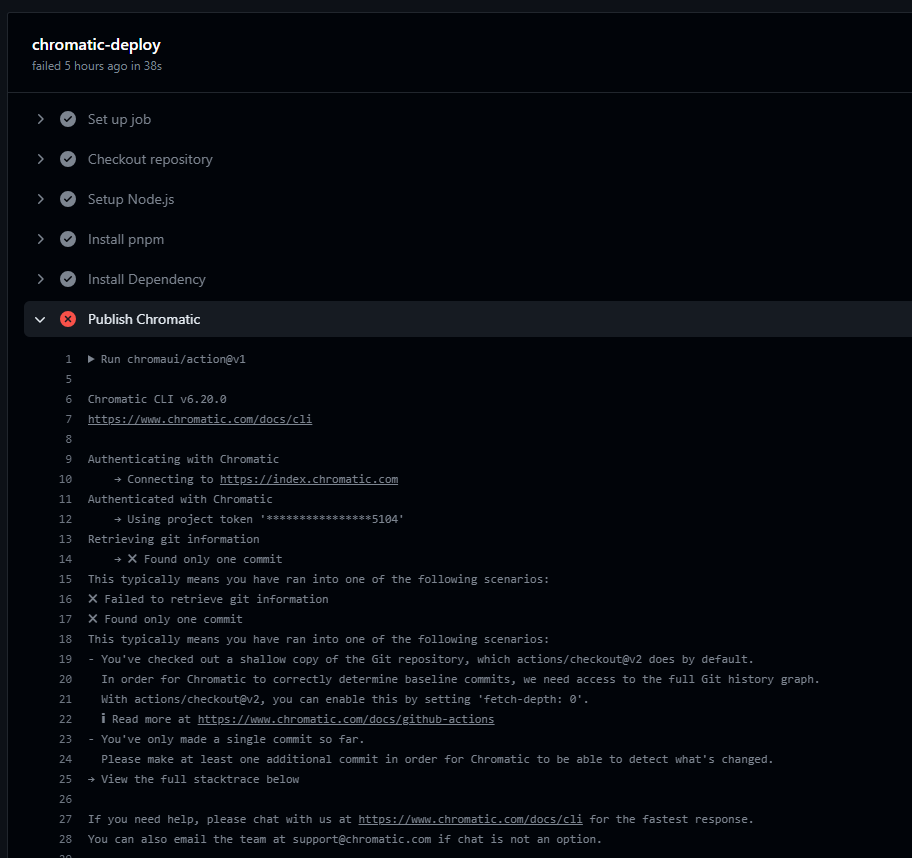Click the chromatic-deploy job title
Image resolution: width=912 pixels, height=858 pixels.
click(96, 45)
